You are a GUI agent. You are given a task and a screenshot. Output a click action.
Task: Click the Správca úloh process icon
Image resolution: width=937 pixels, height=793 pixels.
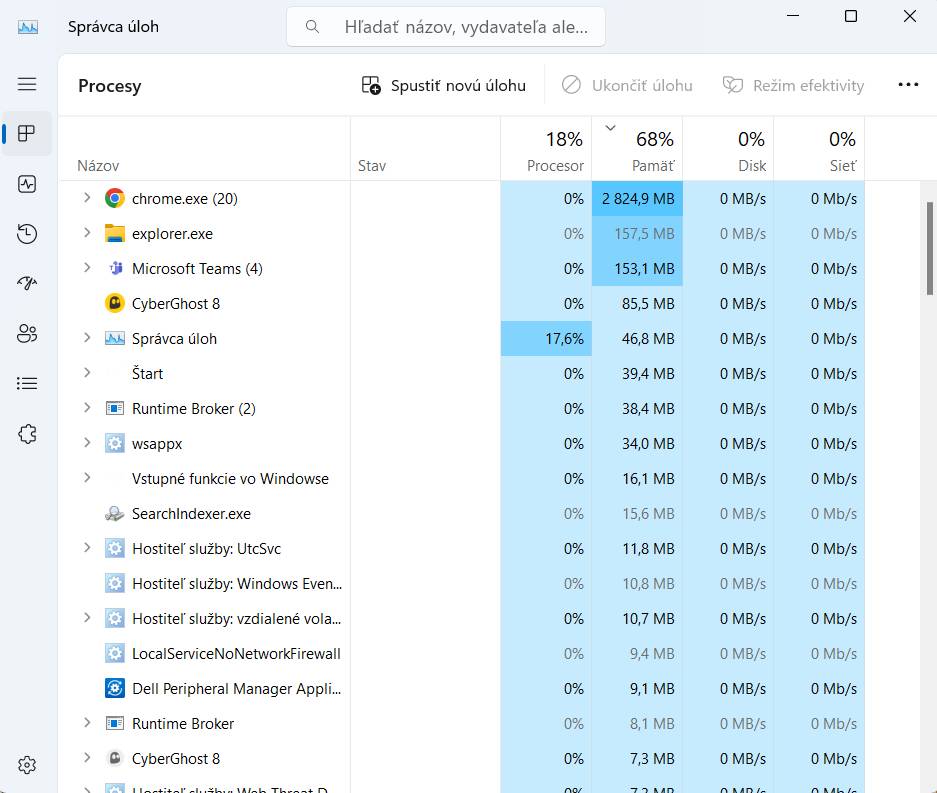point(115,339)
